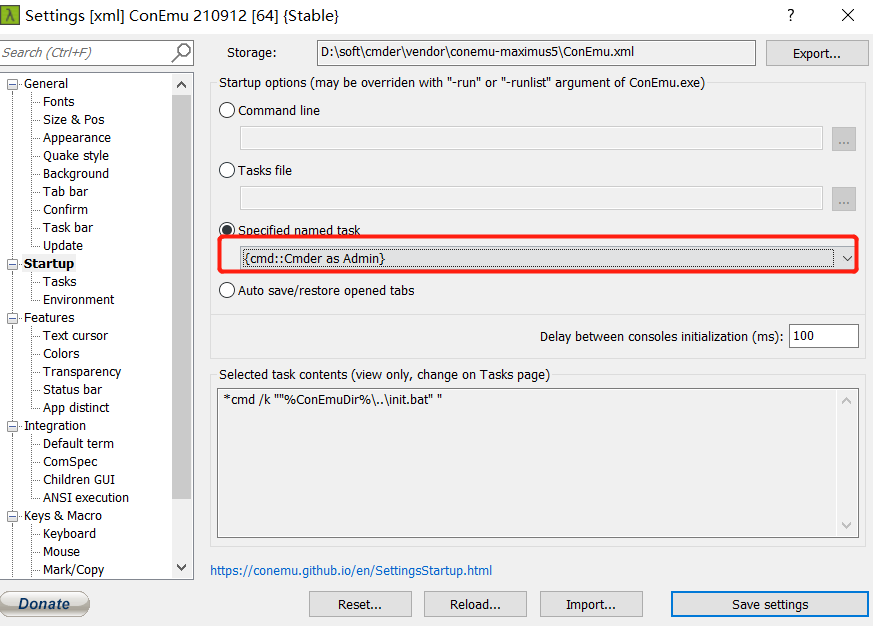Screen dimensions: 873x626
Task: Click the search magnifier icon
Action: pyautogui.click(x=181, y=52)
